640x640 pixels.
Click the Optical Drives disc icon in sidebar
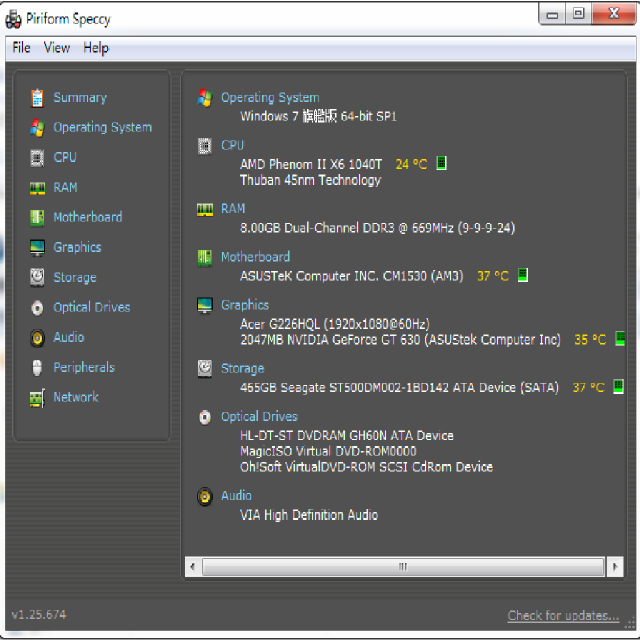coord(37,308)
